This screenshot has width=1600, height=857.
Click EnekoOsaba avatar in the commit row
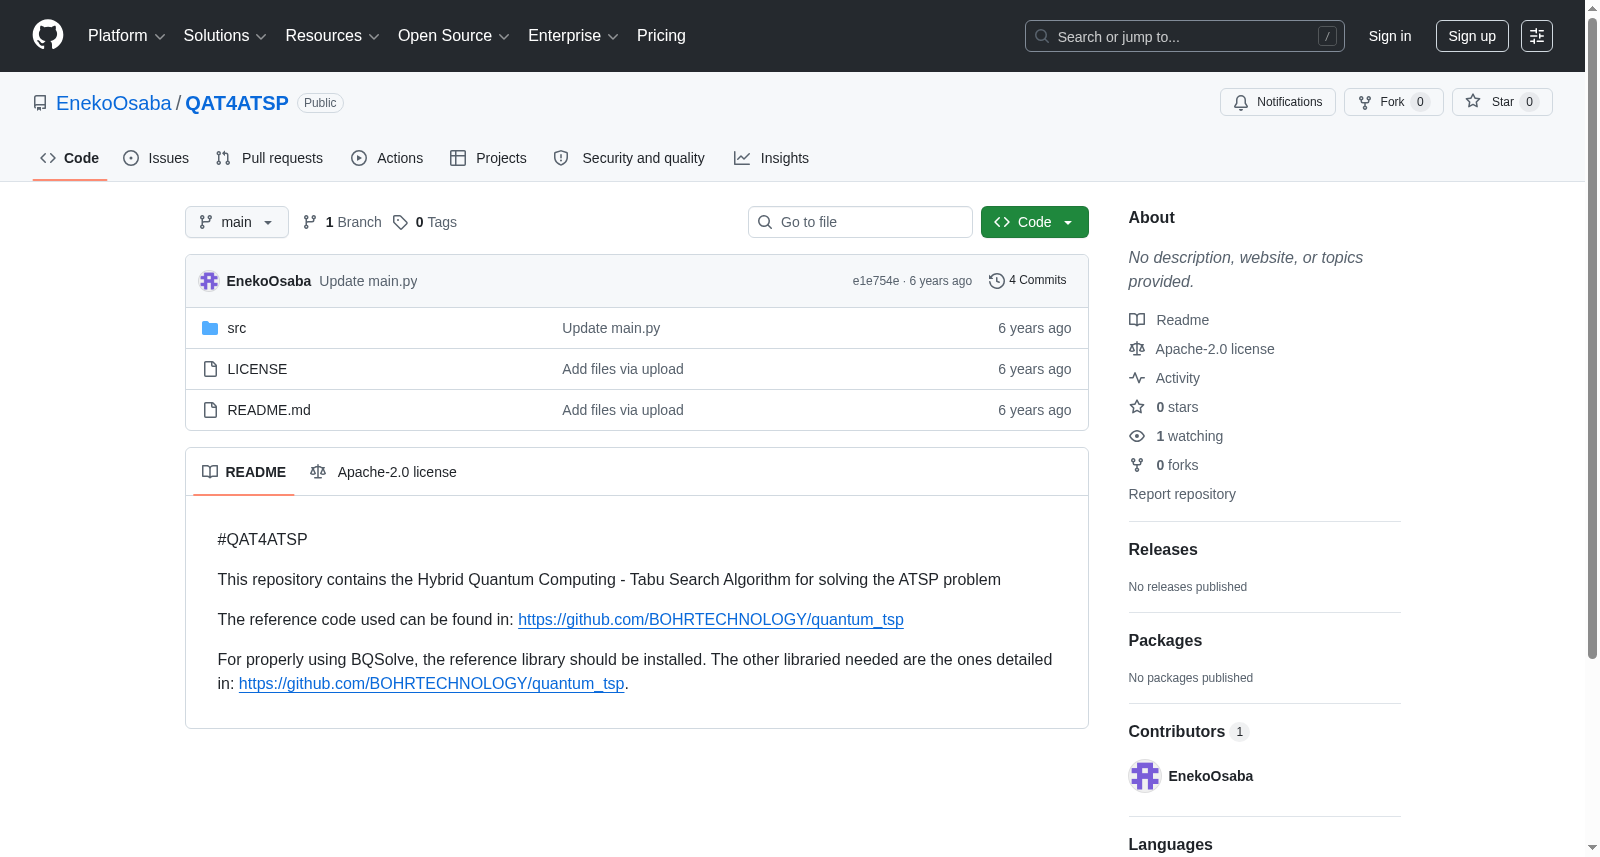209,281
